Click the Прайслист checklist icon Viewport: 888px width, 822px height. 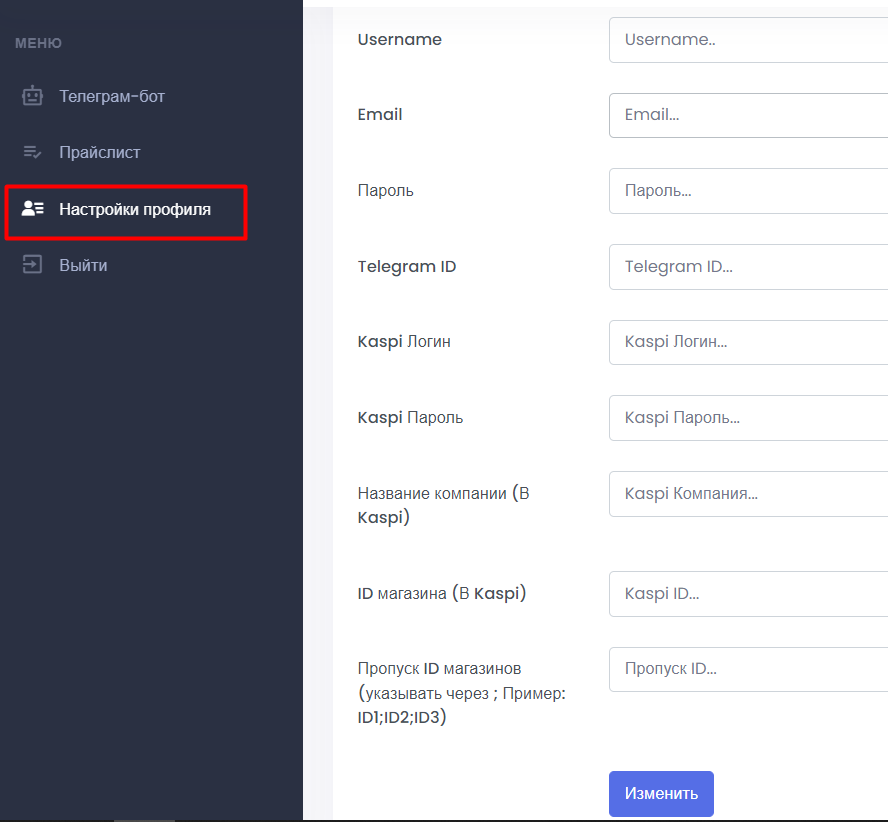tap(32, 152)
